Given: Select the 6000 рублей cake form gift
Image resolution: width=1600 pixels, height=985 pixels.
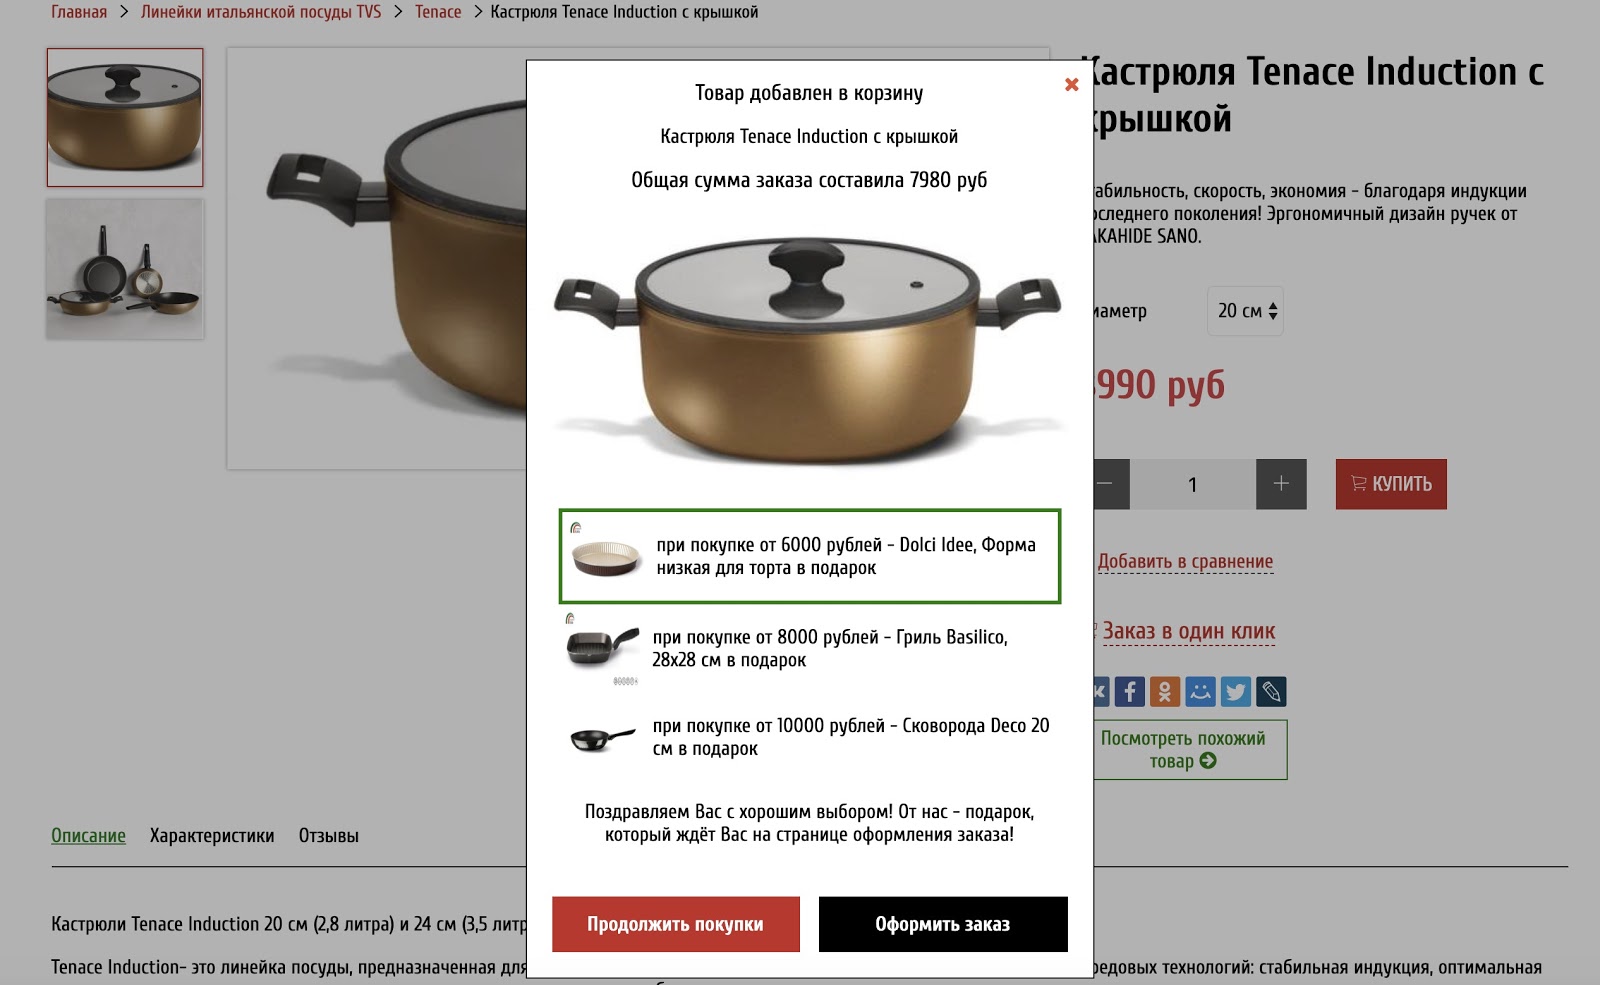Looking at the screenshot, I should 810,556.
